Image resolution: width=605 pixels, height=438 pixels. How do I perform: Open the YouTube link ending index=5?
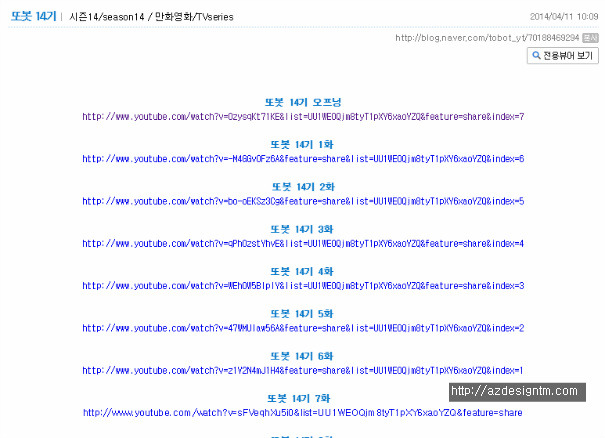coord(303,201)
